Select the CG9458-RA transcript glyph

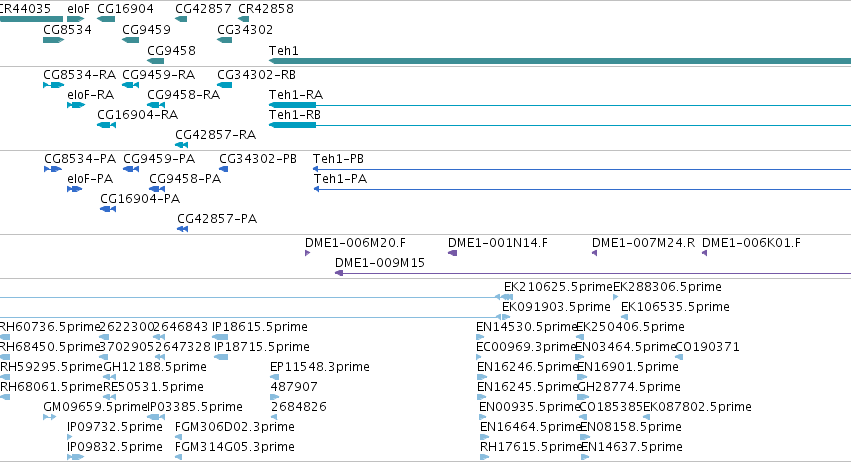pyautogui.click(x=156, y=105)
